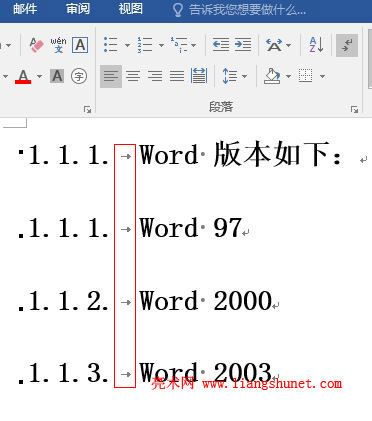Image resolution: width=372 pixels, height=421 pixels.
Task: Apply enclosed character (字) icon
Action: click(x=79, y=76)
